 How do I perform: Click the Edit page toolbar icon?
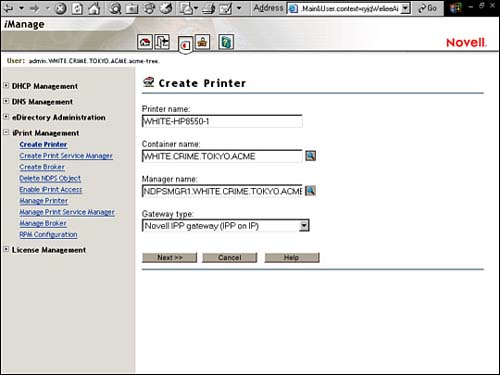point(226,8)
